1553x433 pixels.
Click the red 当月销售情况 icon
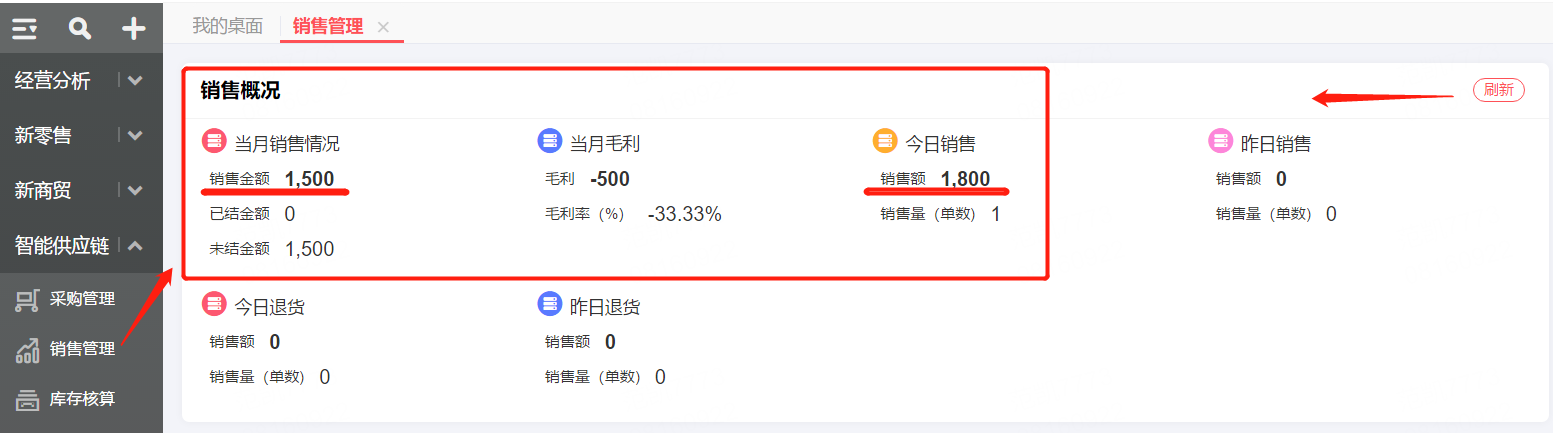point(214,141)
